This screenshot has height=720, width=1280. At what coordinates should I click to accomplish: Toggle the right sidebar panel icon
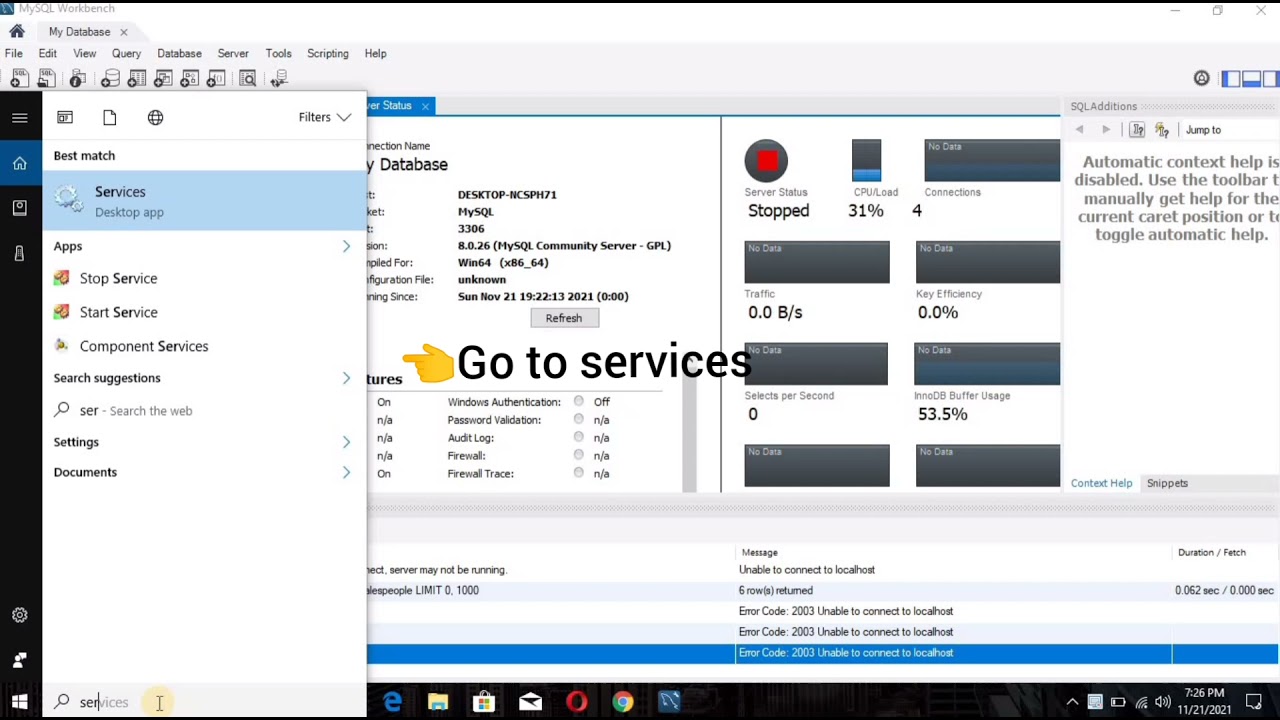(1271, 79)
